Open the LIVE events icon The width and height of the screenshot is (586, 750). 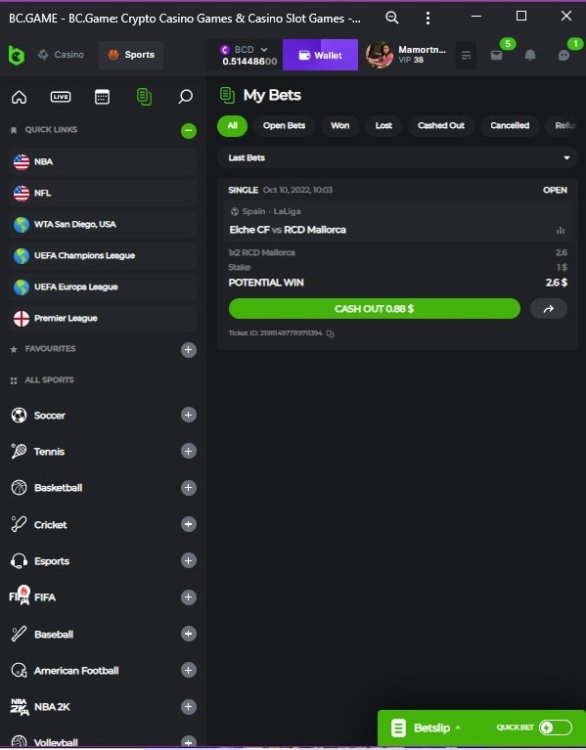click(60, 97)
